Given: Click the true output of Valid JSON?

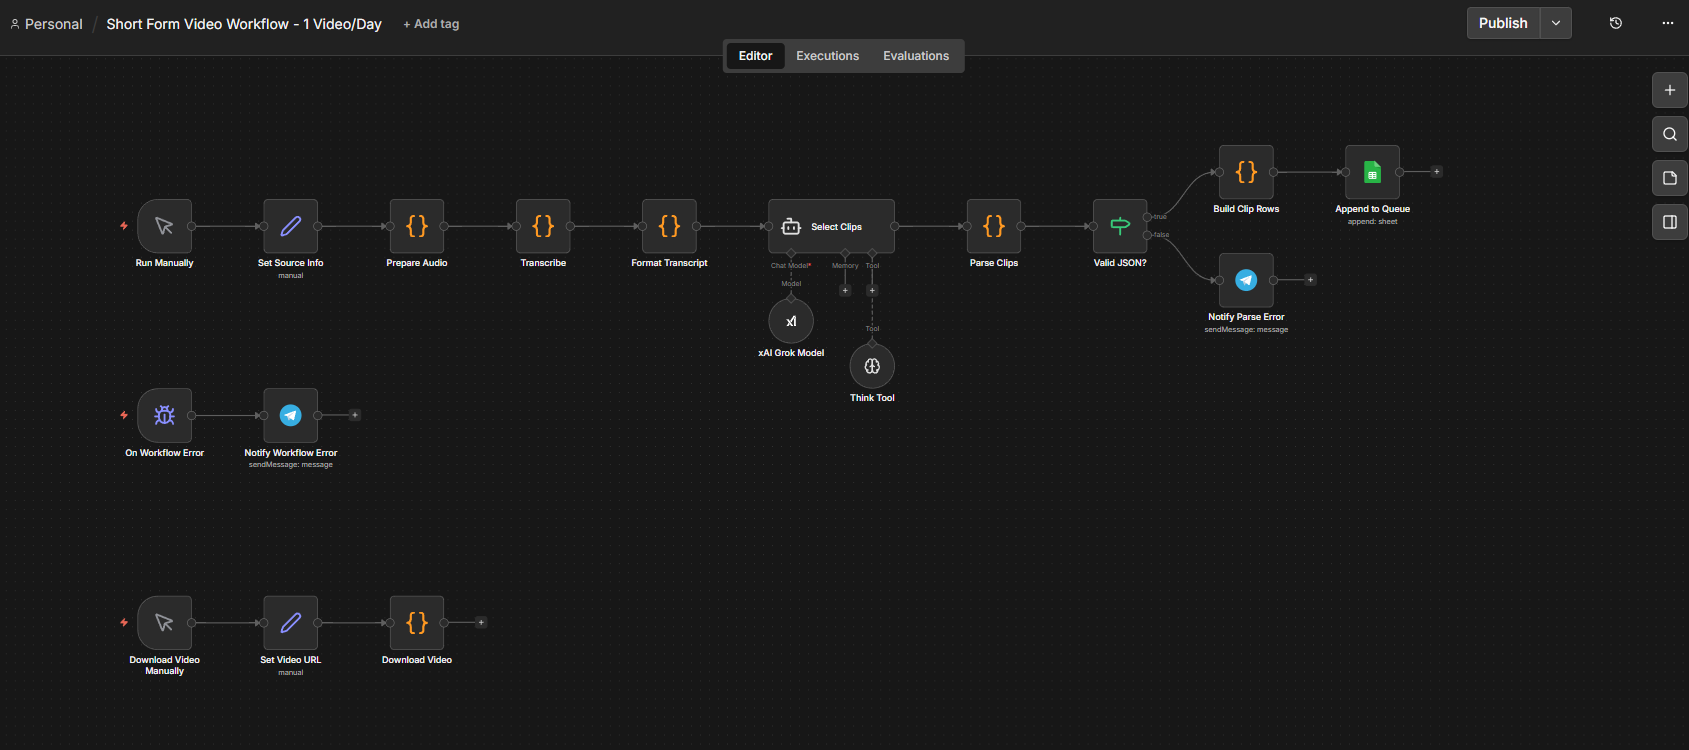Looking at the screenshot, I should pos(1147,217).
